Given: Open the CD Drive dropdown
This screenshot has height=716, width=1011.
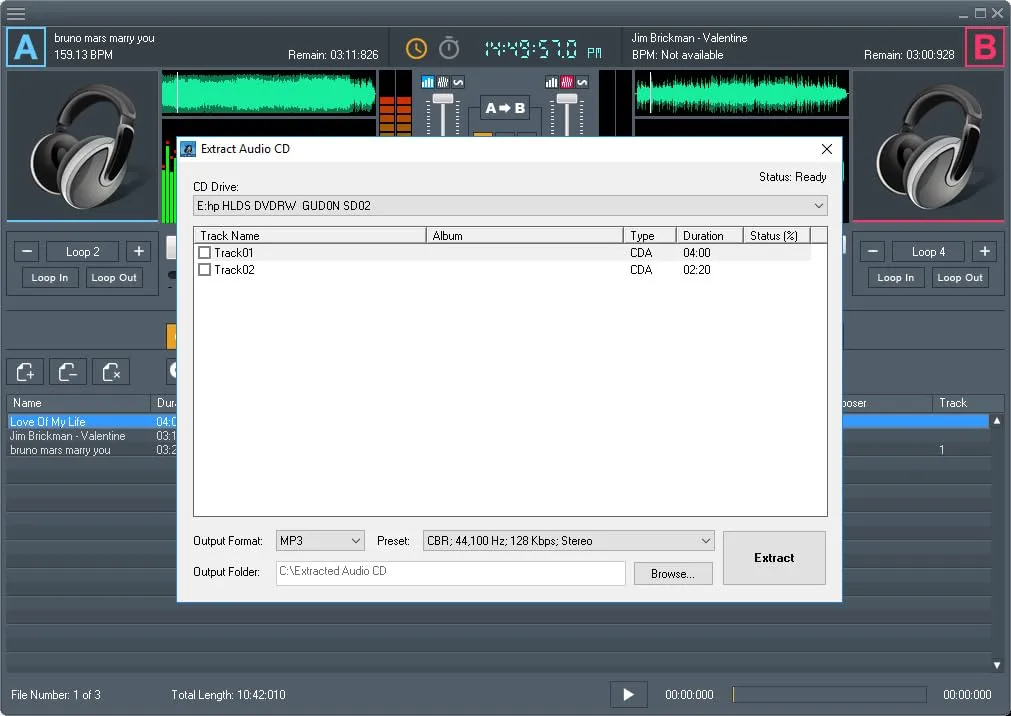Looking at the screenshot, I should click(x=820, y=205).
